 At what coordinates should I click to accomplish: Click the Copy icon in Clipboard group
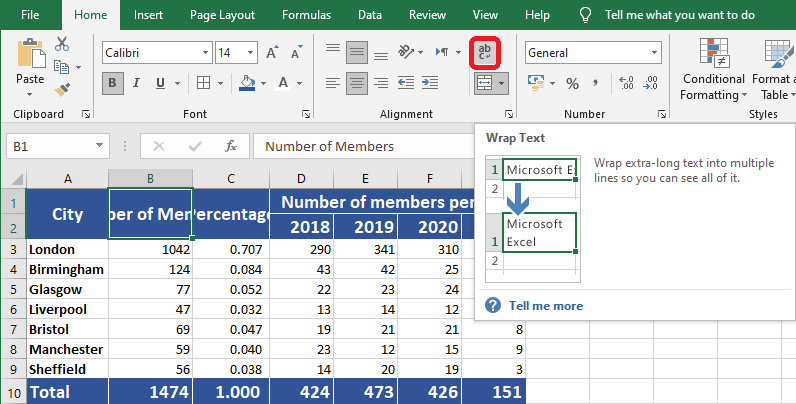[x=61, y=66]
